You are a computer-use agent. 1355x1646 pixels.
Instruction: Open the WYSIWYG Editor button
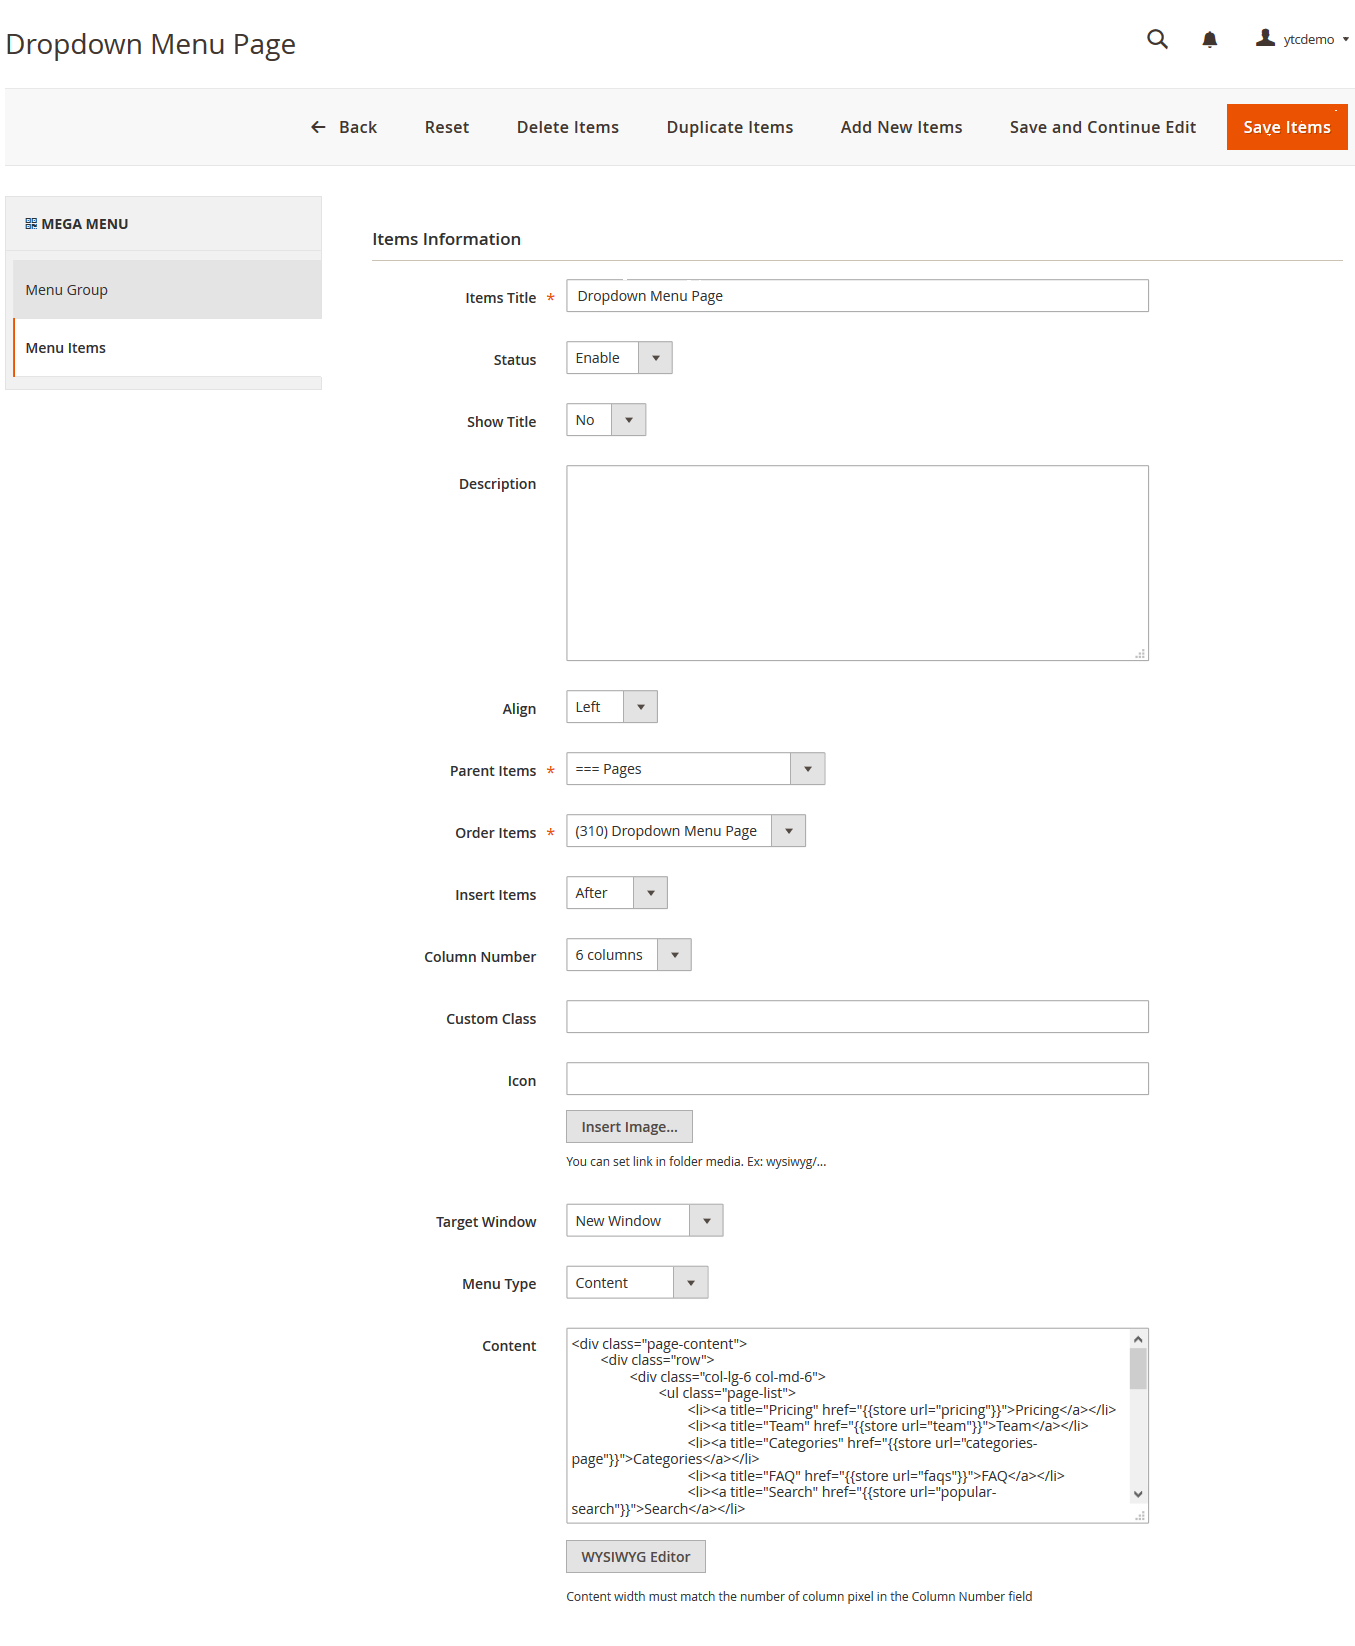pos(636,1557)
